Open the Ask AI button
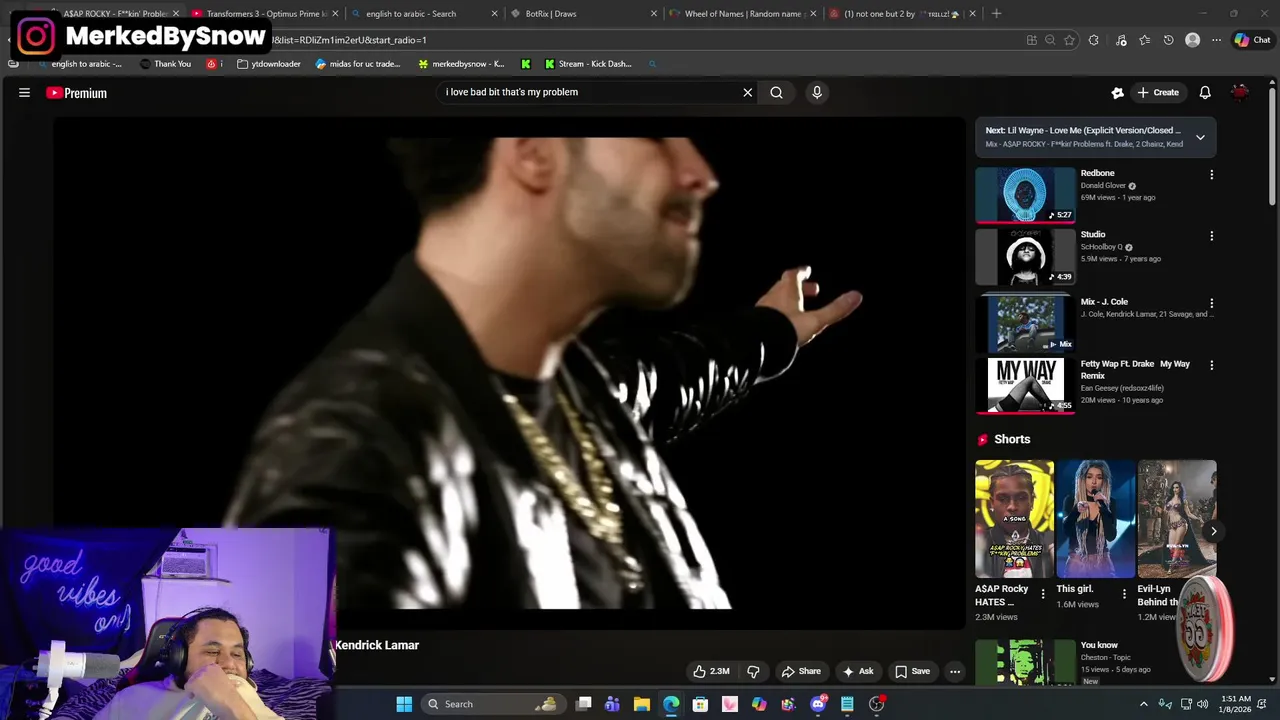The width and height of the screenshot is (1280, 720). tap(858, 671)
